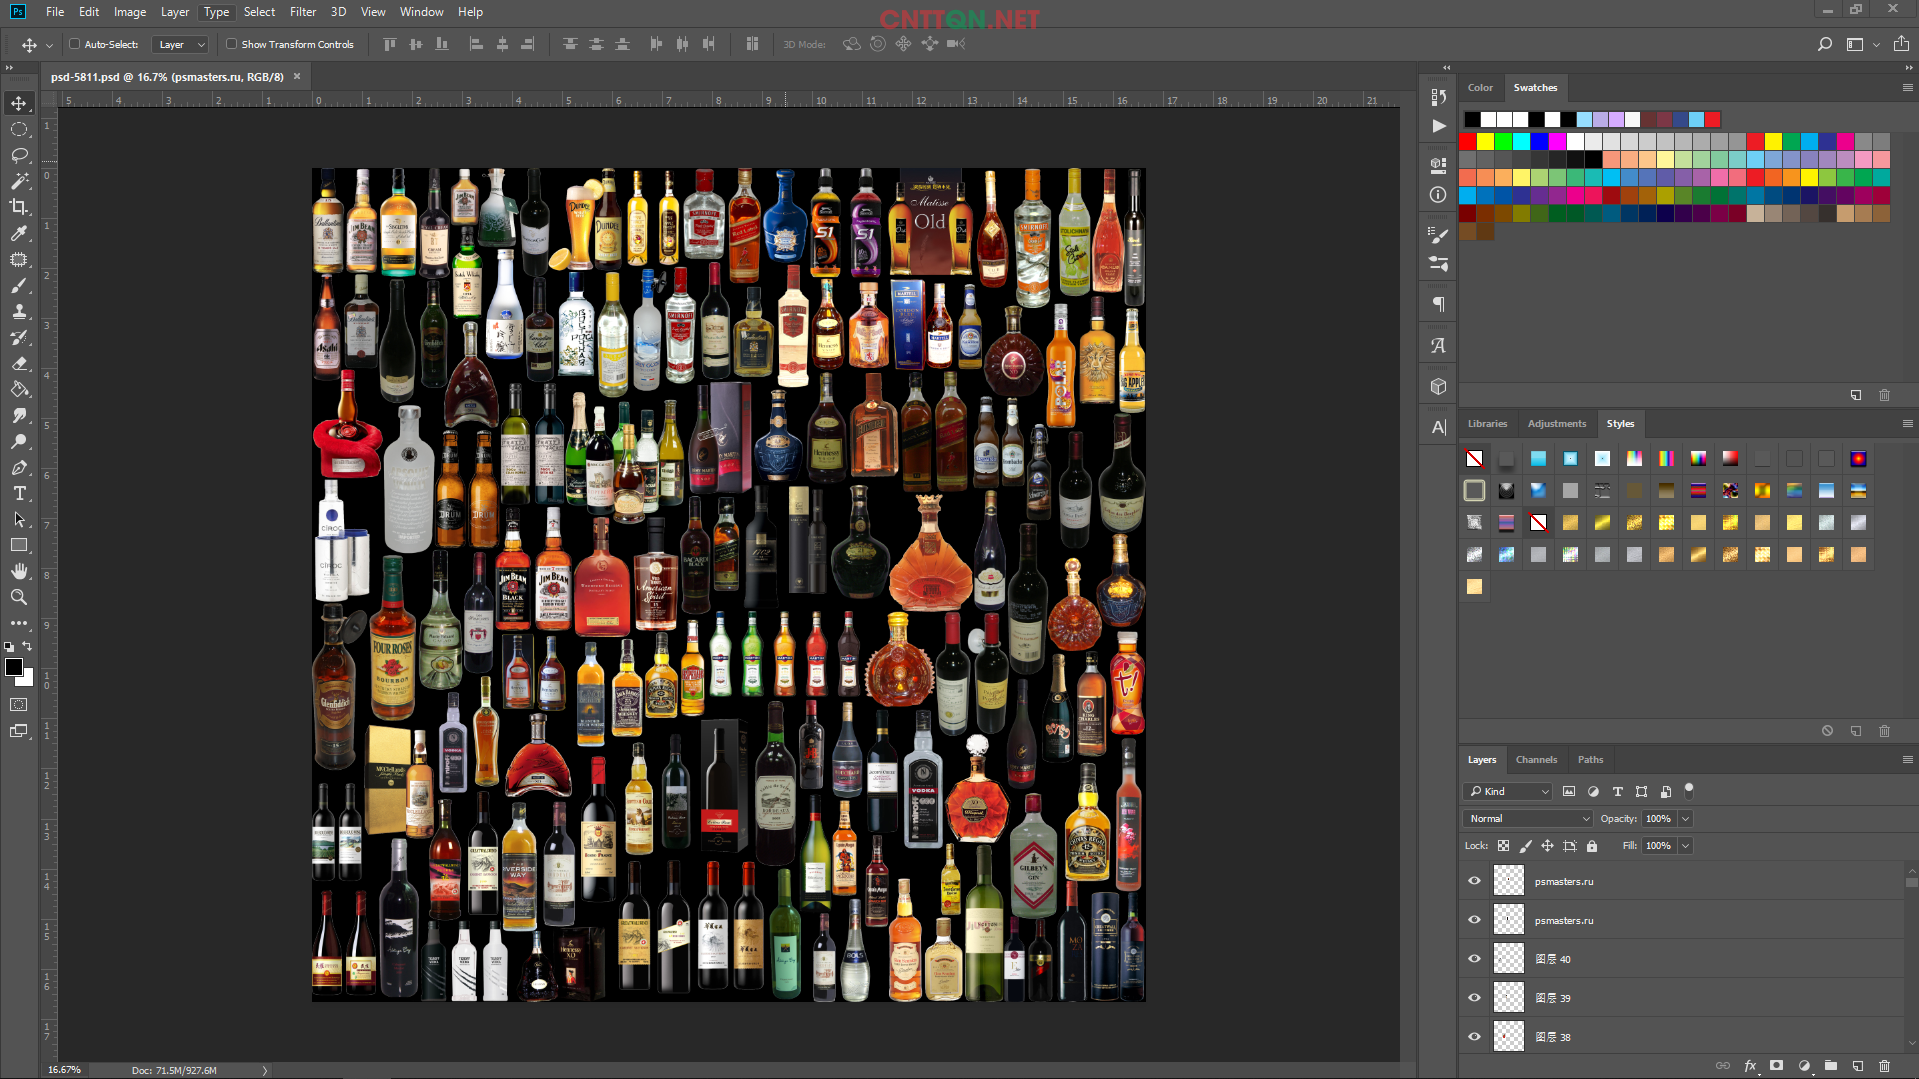Select the Paint Bucket tool
1919x1079 pixels.
[19, 389]
